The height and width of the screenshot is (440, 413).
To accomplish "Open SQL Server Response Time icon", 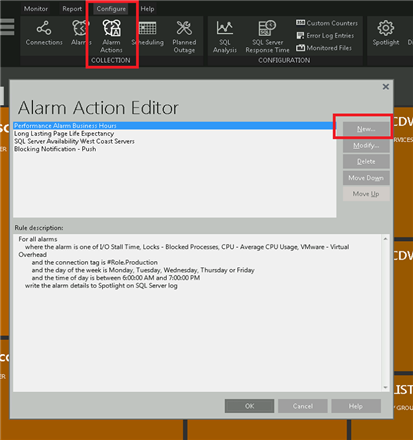I will click(x=267, y=36).
